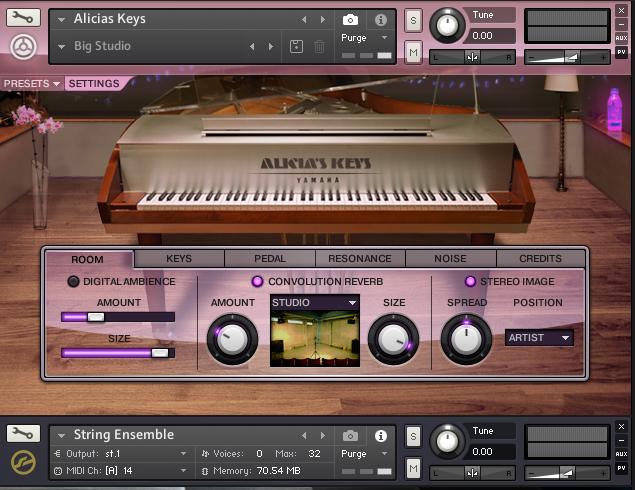Click the Convolution Reverb AMOUNT knob
This screenshot has width=635, height=490.
(232, 339)
